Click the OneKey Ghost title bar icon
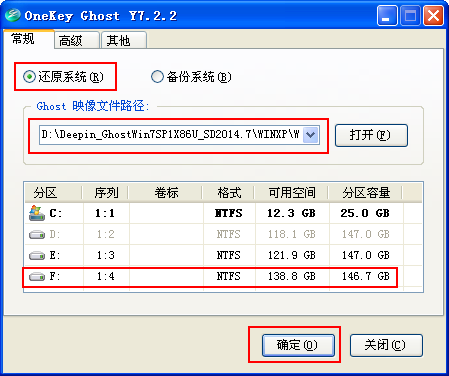Screen dimensions: 449x376 [13, 15]
